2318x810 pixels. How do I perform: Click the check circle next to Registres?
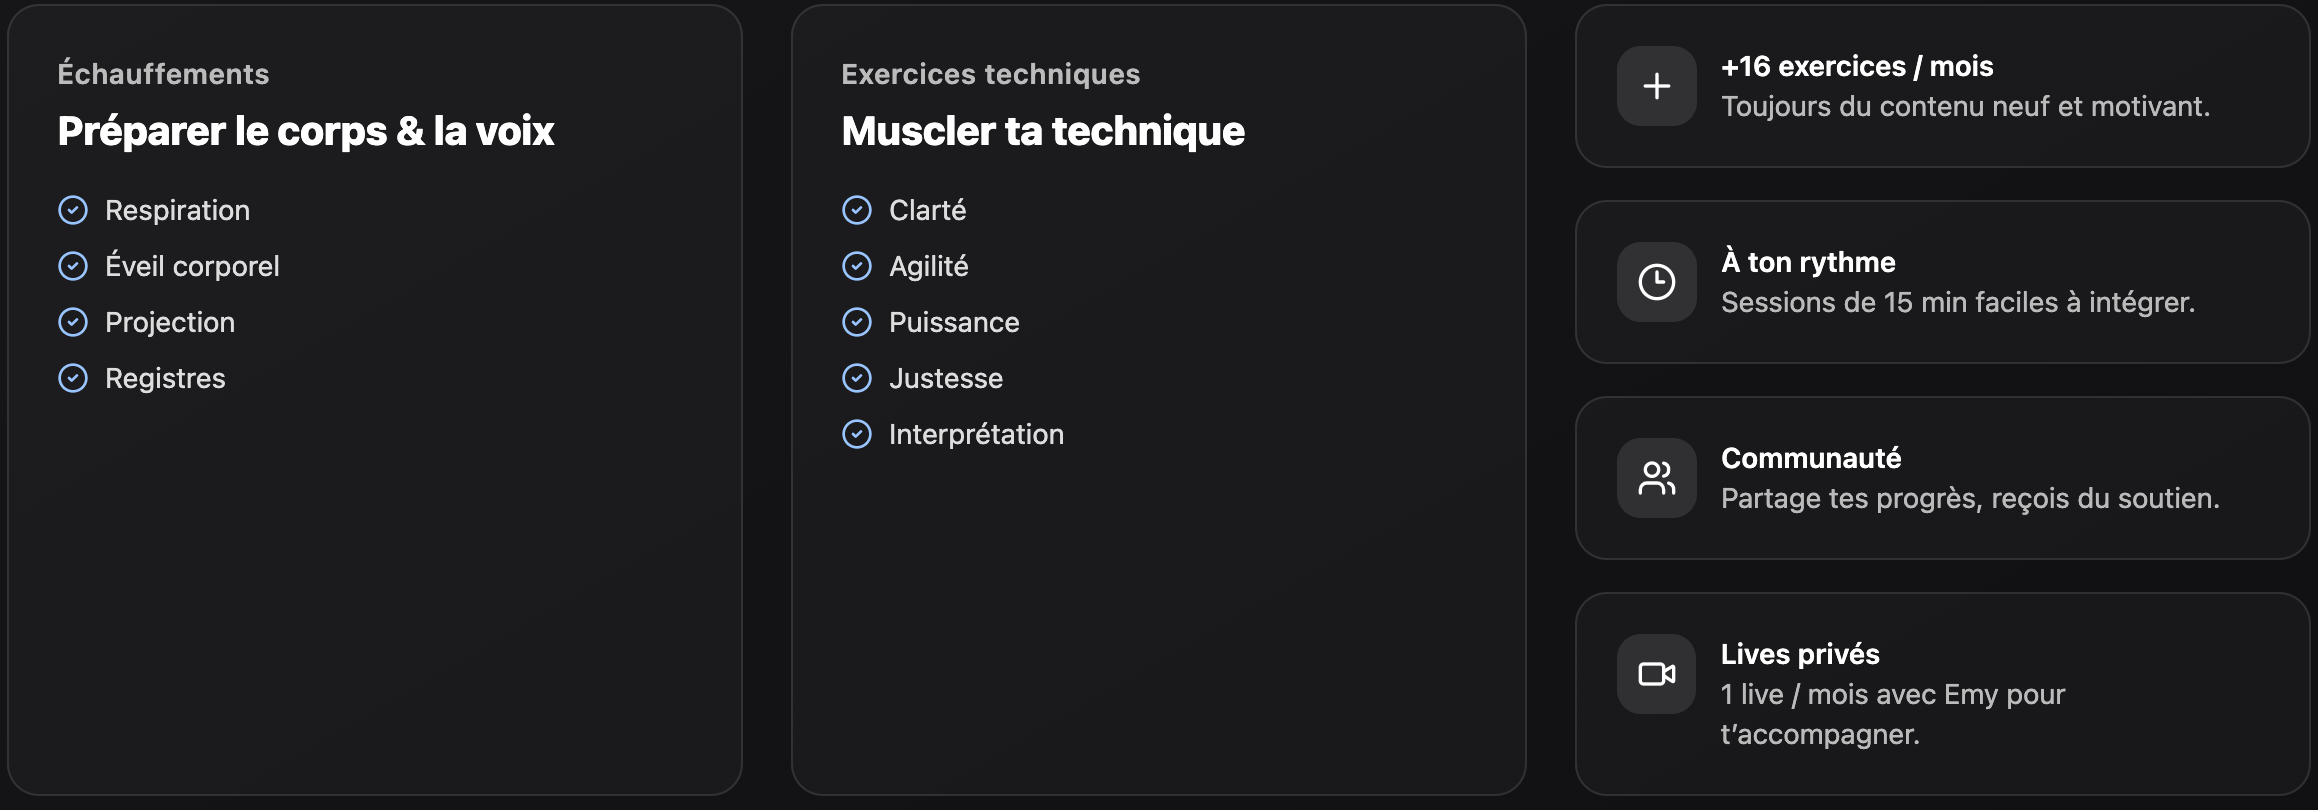[x=73, y=378]
